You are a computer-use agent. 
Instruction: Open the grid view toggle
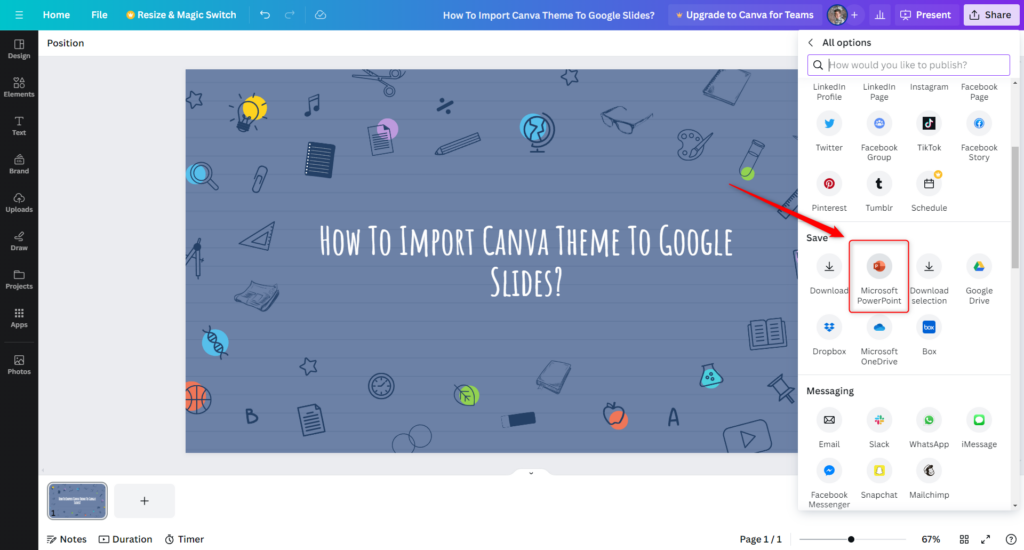[963, 539]
